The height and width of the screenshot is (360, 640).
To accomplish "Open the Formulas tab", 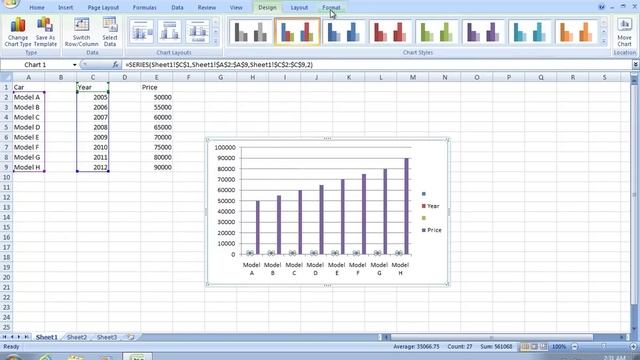I will click(x=144, y=7).
